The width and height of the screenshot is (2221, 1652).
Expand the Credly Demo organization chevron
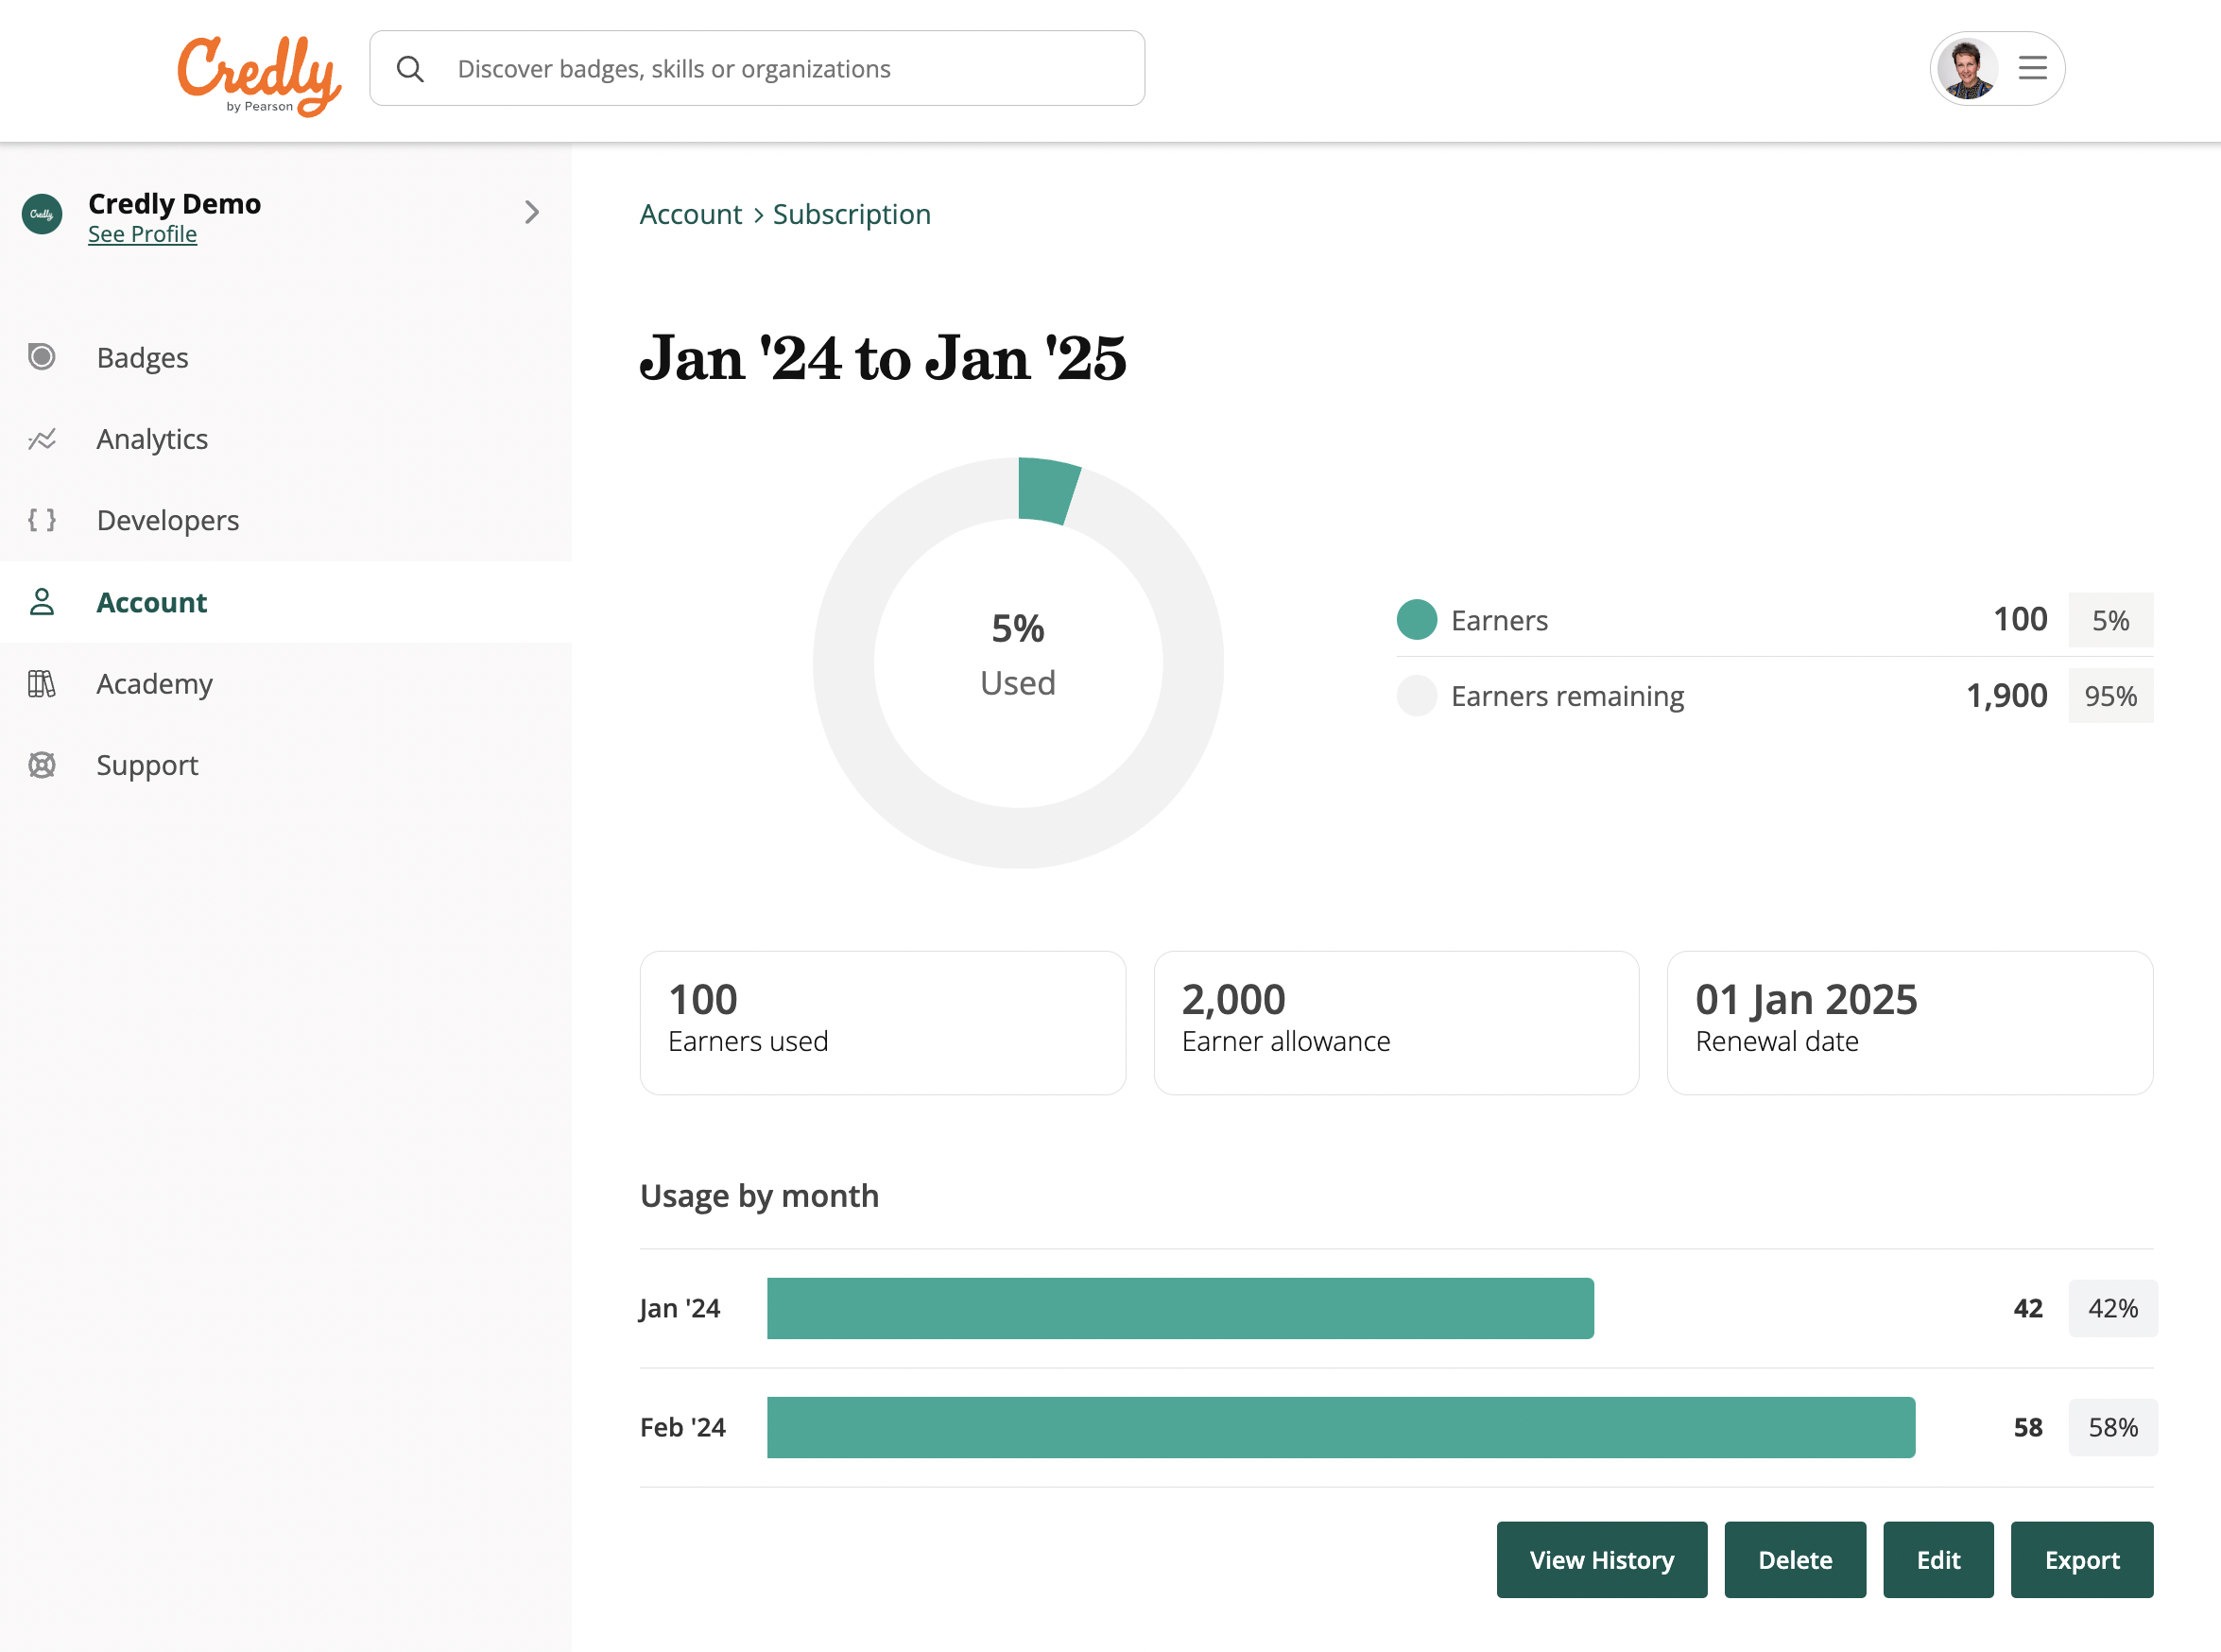point(532,212)
